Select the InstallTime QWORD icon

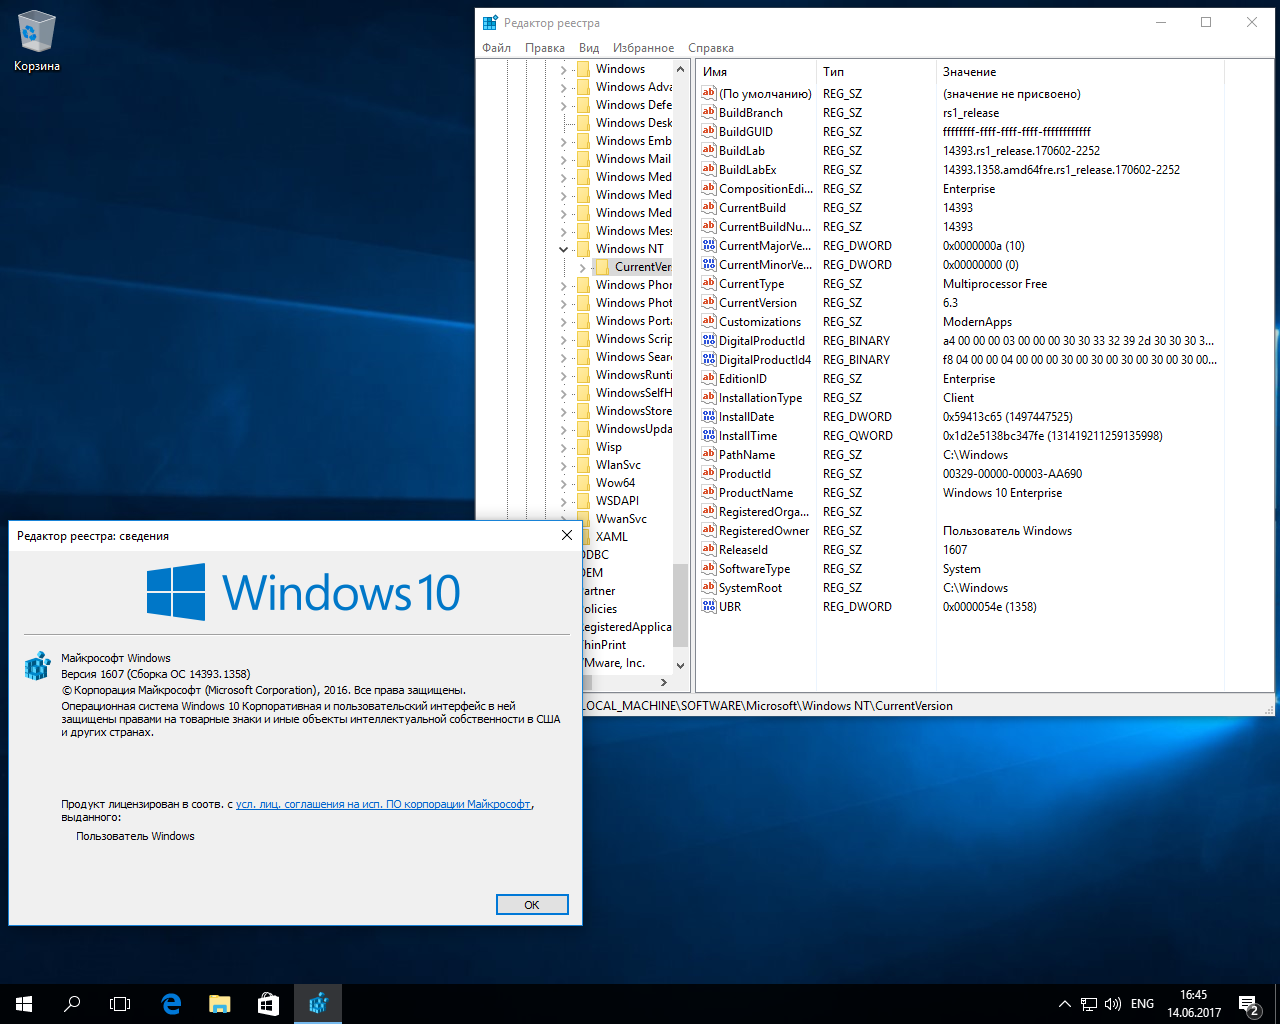tap(709, 435)
